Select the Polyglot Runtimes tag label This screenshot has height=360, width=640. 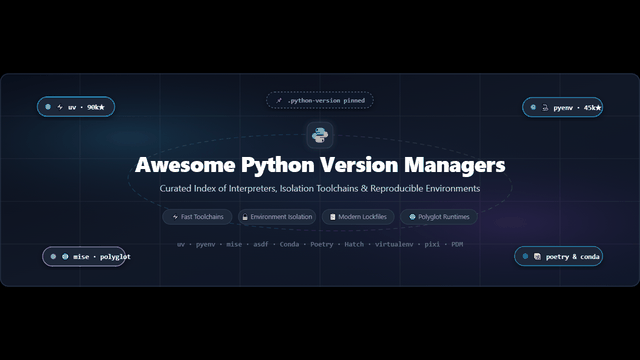click(444, 217)
